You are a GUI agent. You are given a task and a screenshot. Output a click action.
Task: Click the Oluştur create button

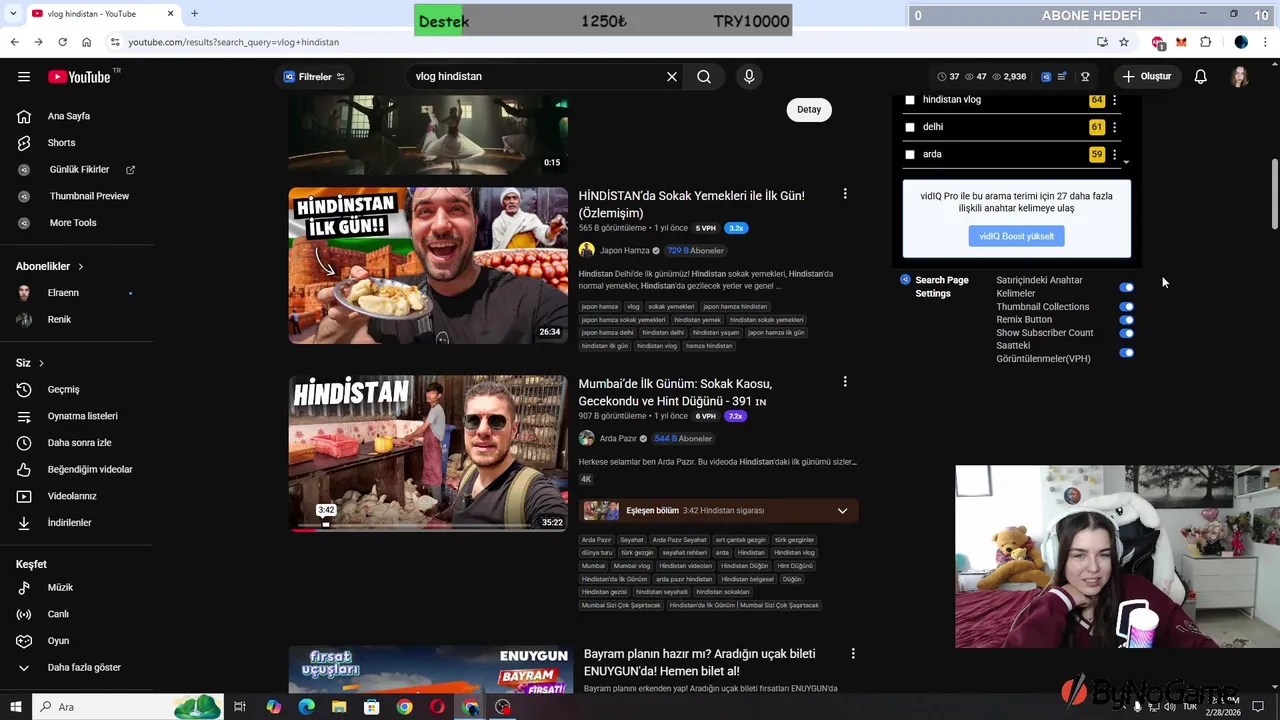point(1146,77)
